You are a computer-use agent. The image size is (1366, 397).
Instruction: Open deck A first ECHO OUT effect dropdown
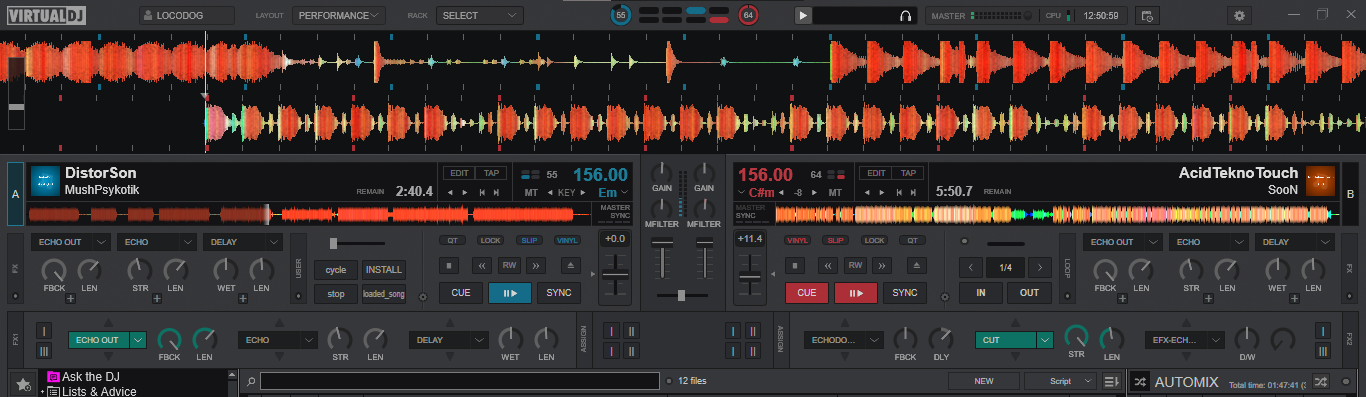70,242
